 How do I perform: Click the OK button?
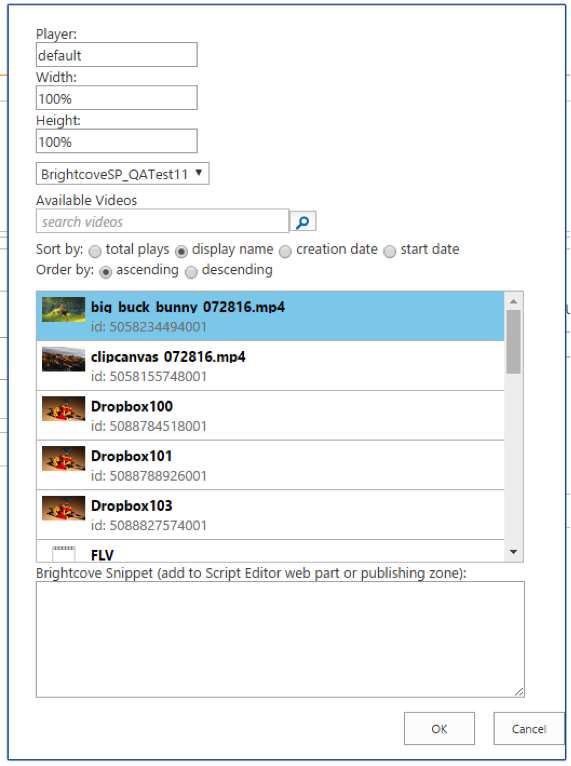coord(439,729)
